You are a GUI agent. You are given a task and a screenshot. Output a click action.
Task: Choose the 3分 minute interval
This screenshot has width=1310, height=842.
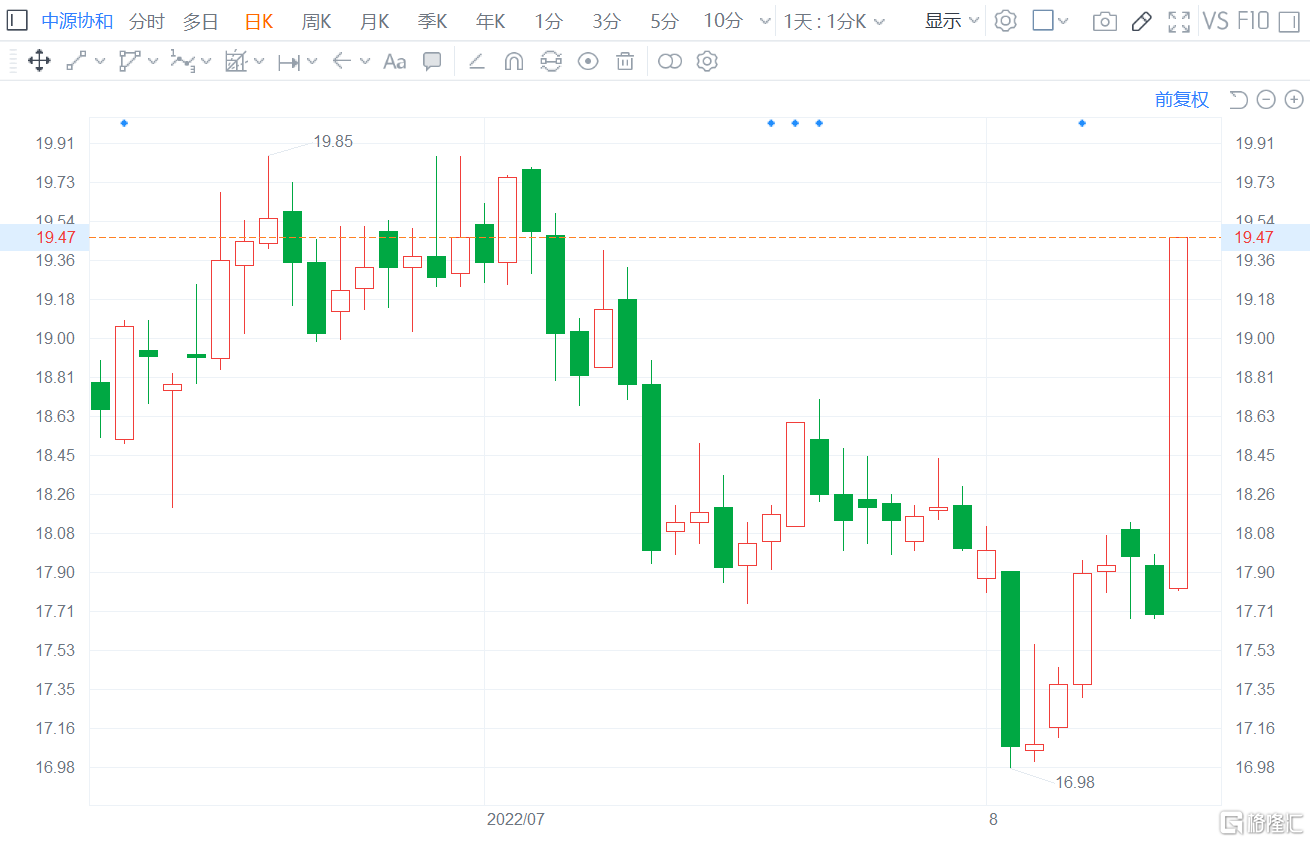click(x=606, y=21)
